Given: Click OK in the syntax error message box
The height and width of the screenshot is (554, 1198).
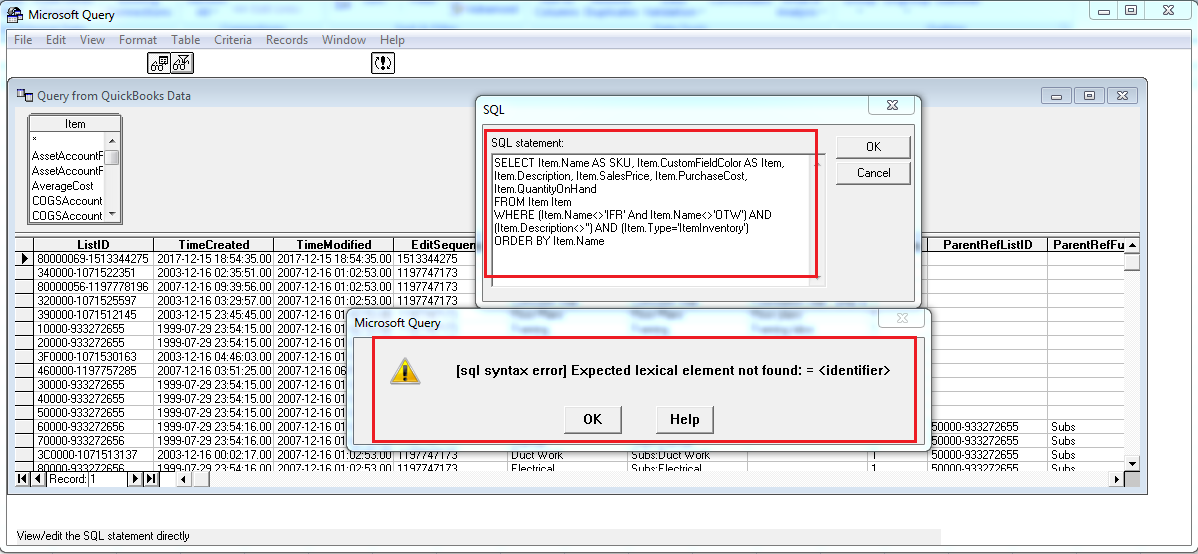Looking at the screenshot, I should [593, 419].
